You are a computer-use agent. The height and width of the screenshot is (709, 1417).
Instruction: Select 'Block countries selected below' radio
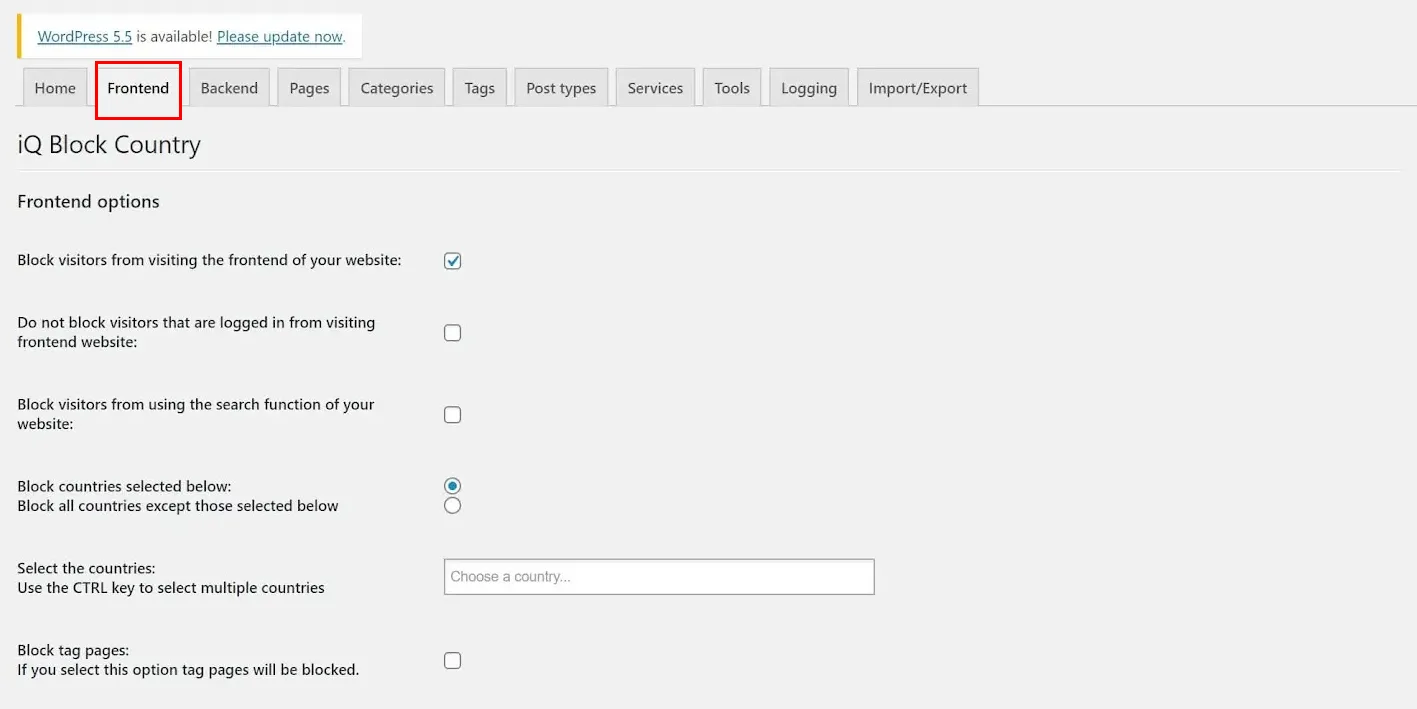point(452,486)
